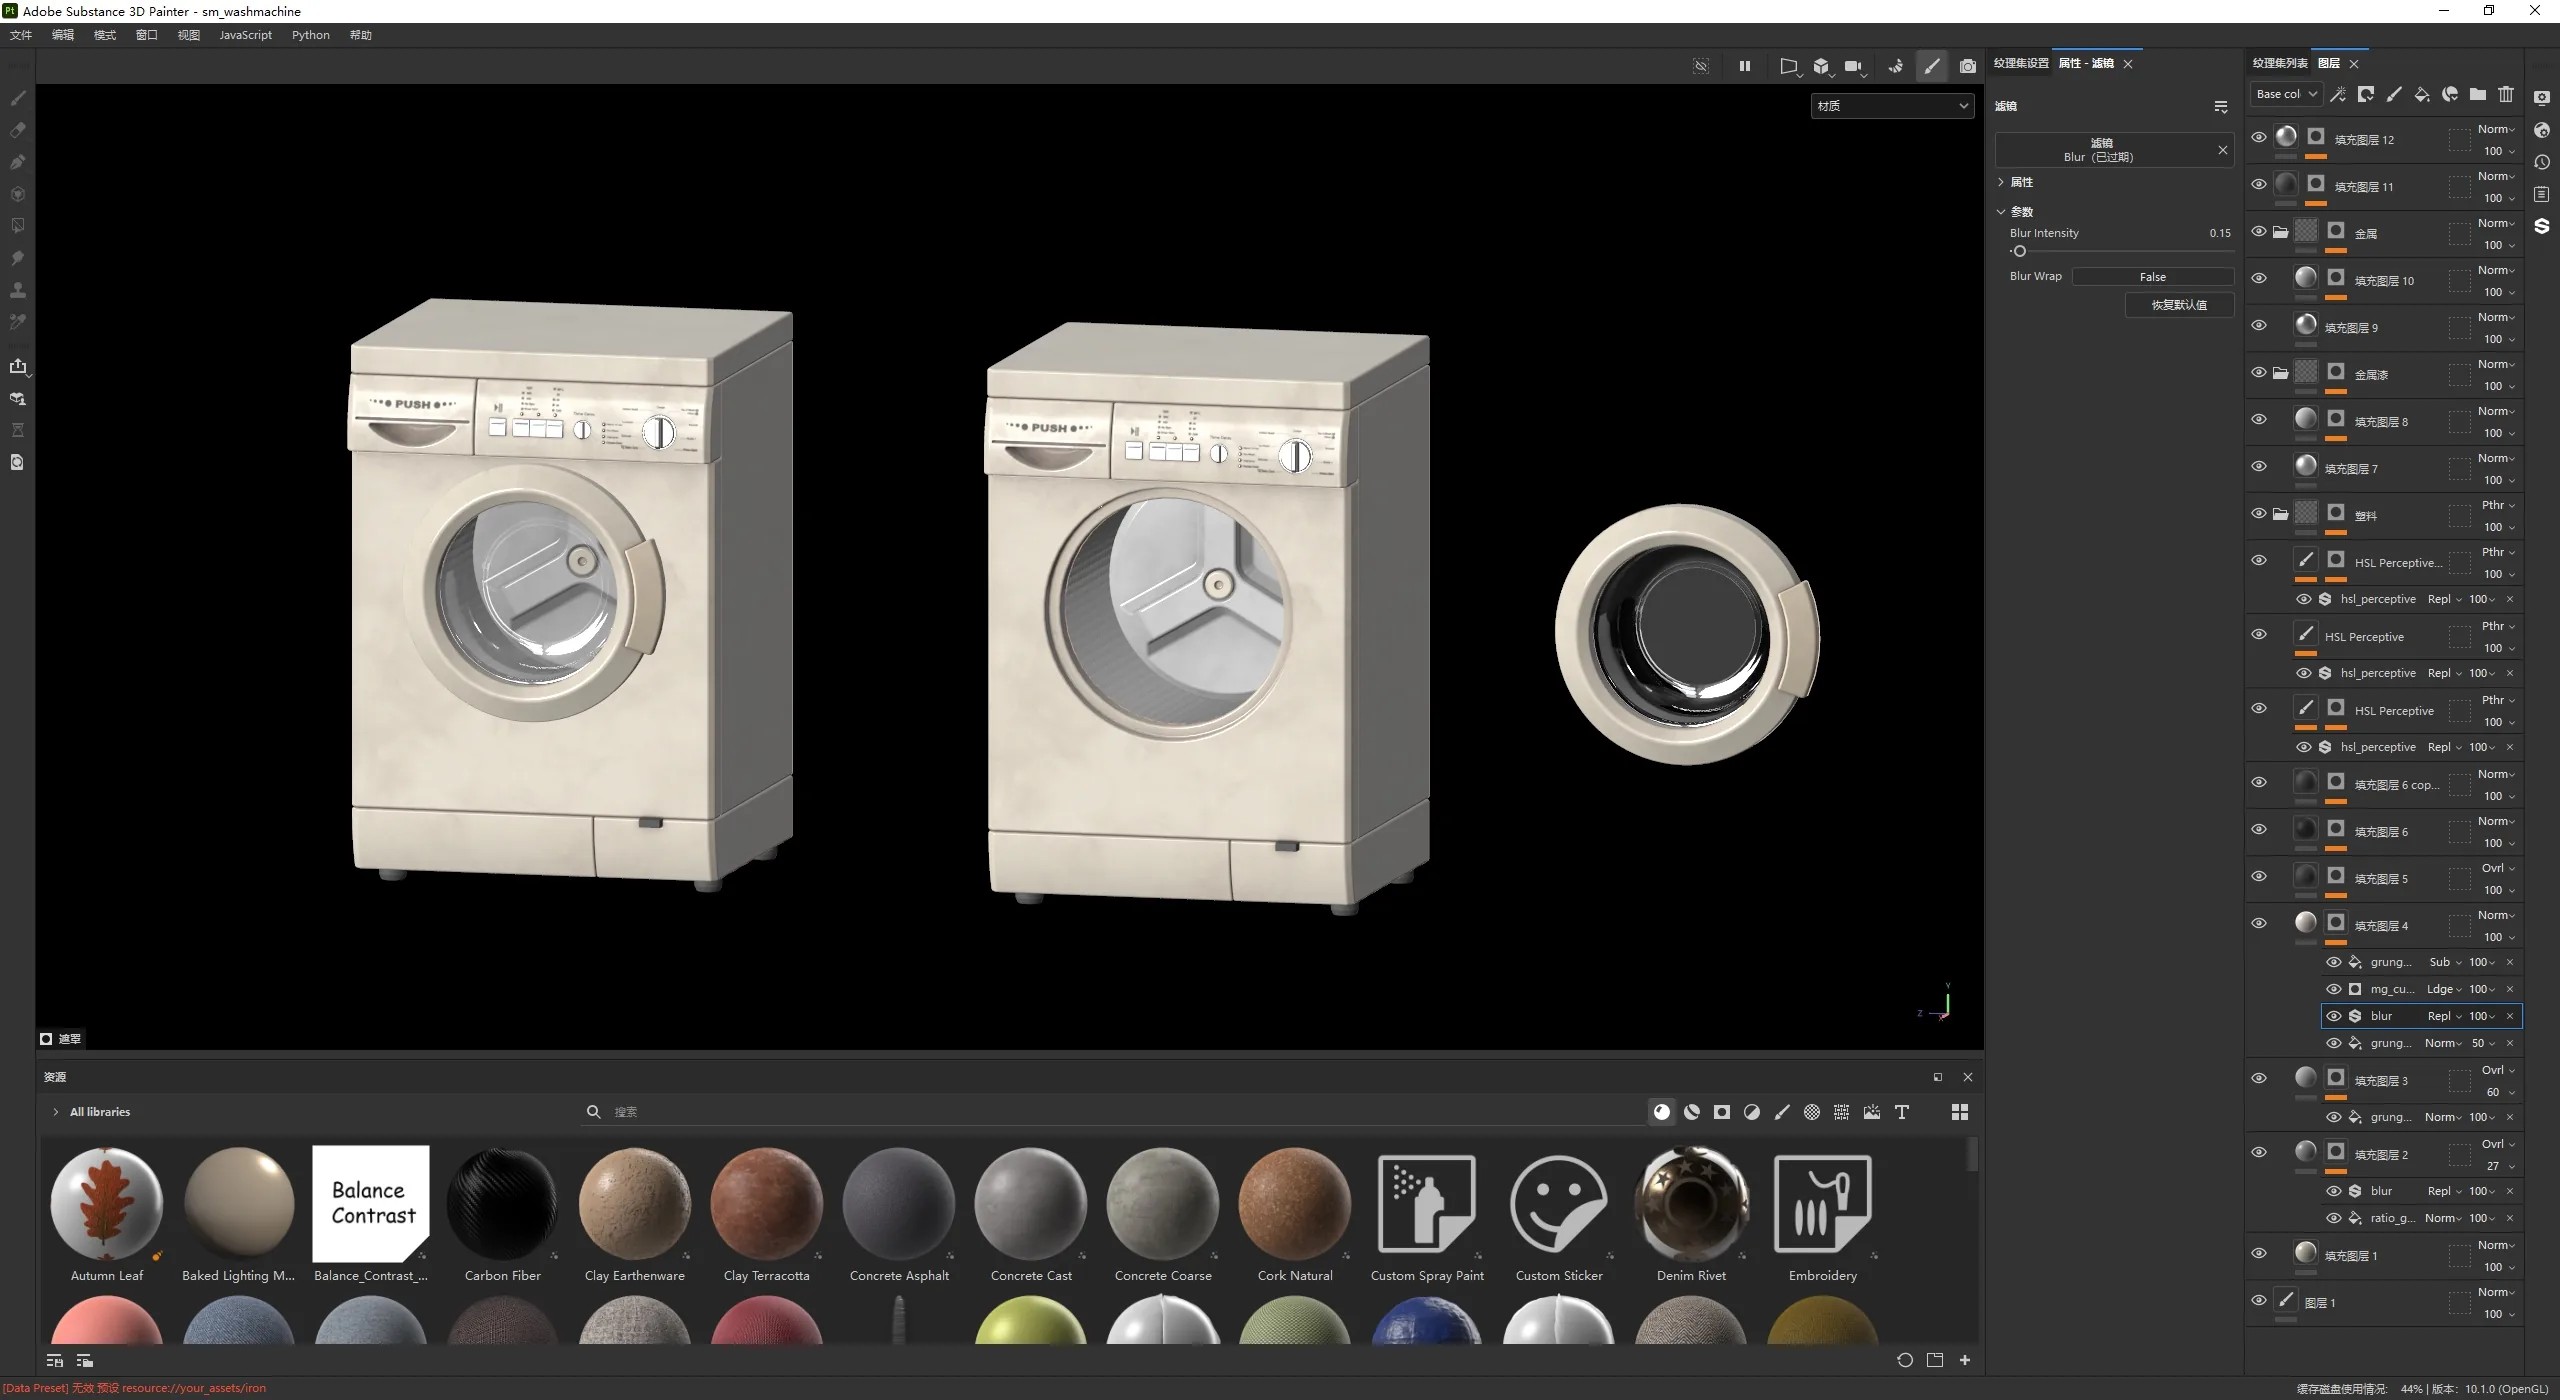Viewport: 2560px width, 1400px height.
Task: Delete the mg_cu... effect using its X
Action: pos(2510,989)
